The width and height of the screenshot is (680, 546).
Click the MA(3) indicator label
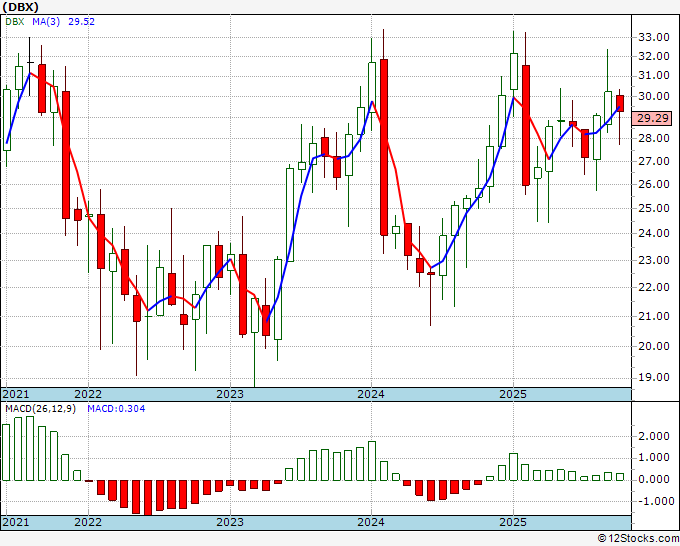coord(46,22)
